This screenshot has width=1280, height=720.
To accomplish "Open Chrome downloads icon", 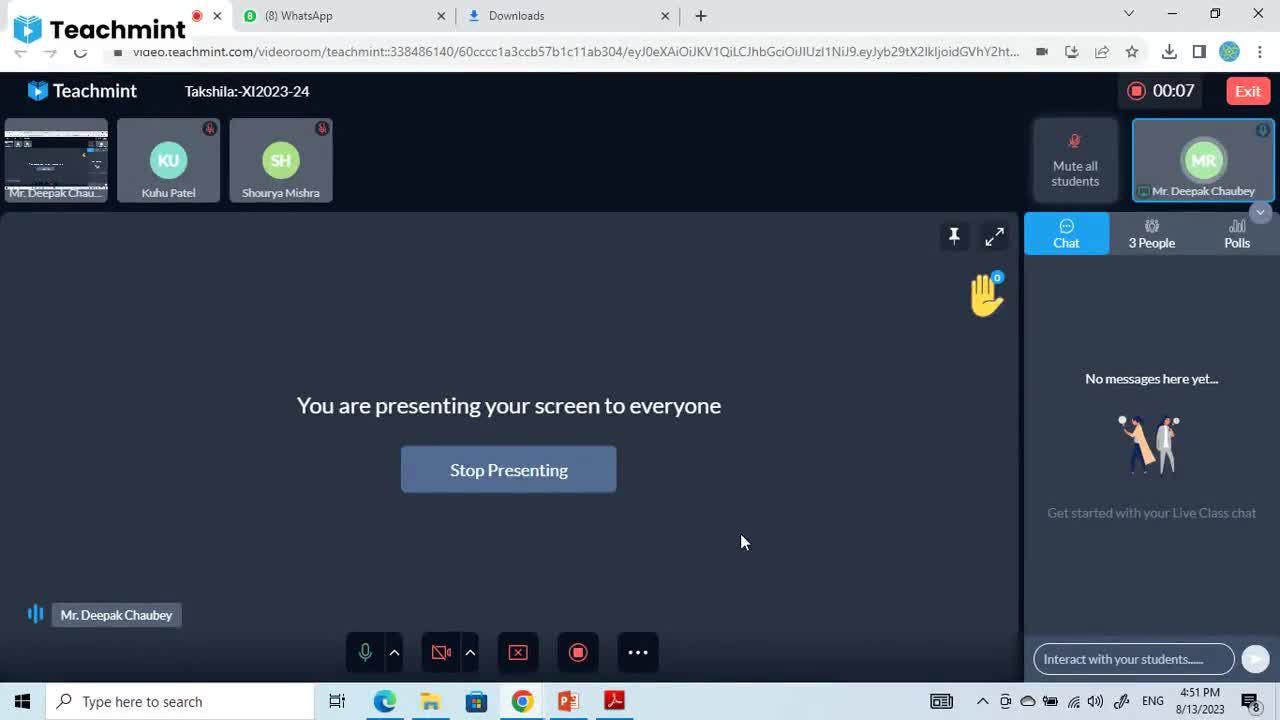I will (x=1169, y=52).
